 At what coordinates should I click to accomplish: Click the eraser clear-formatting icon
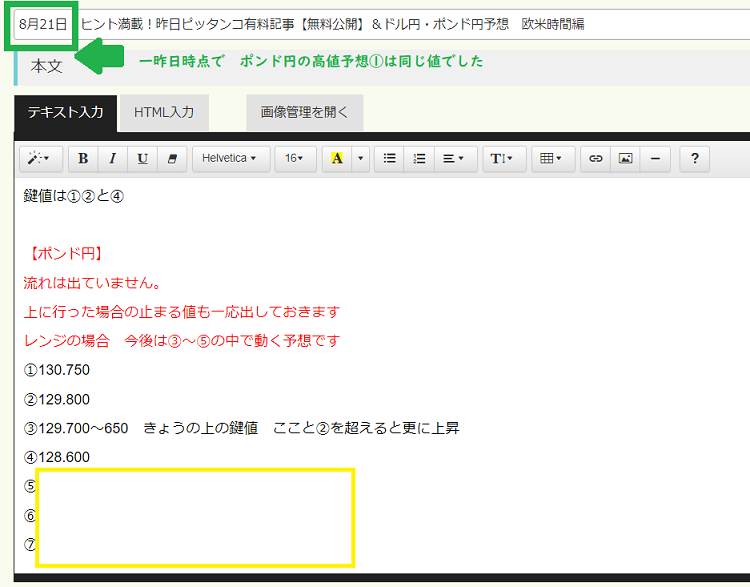tap(172, 158)
